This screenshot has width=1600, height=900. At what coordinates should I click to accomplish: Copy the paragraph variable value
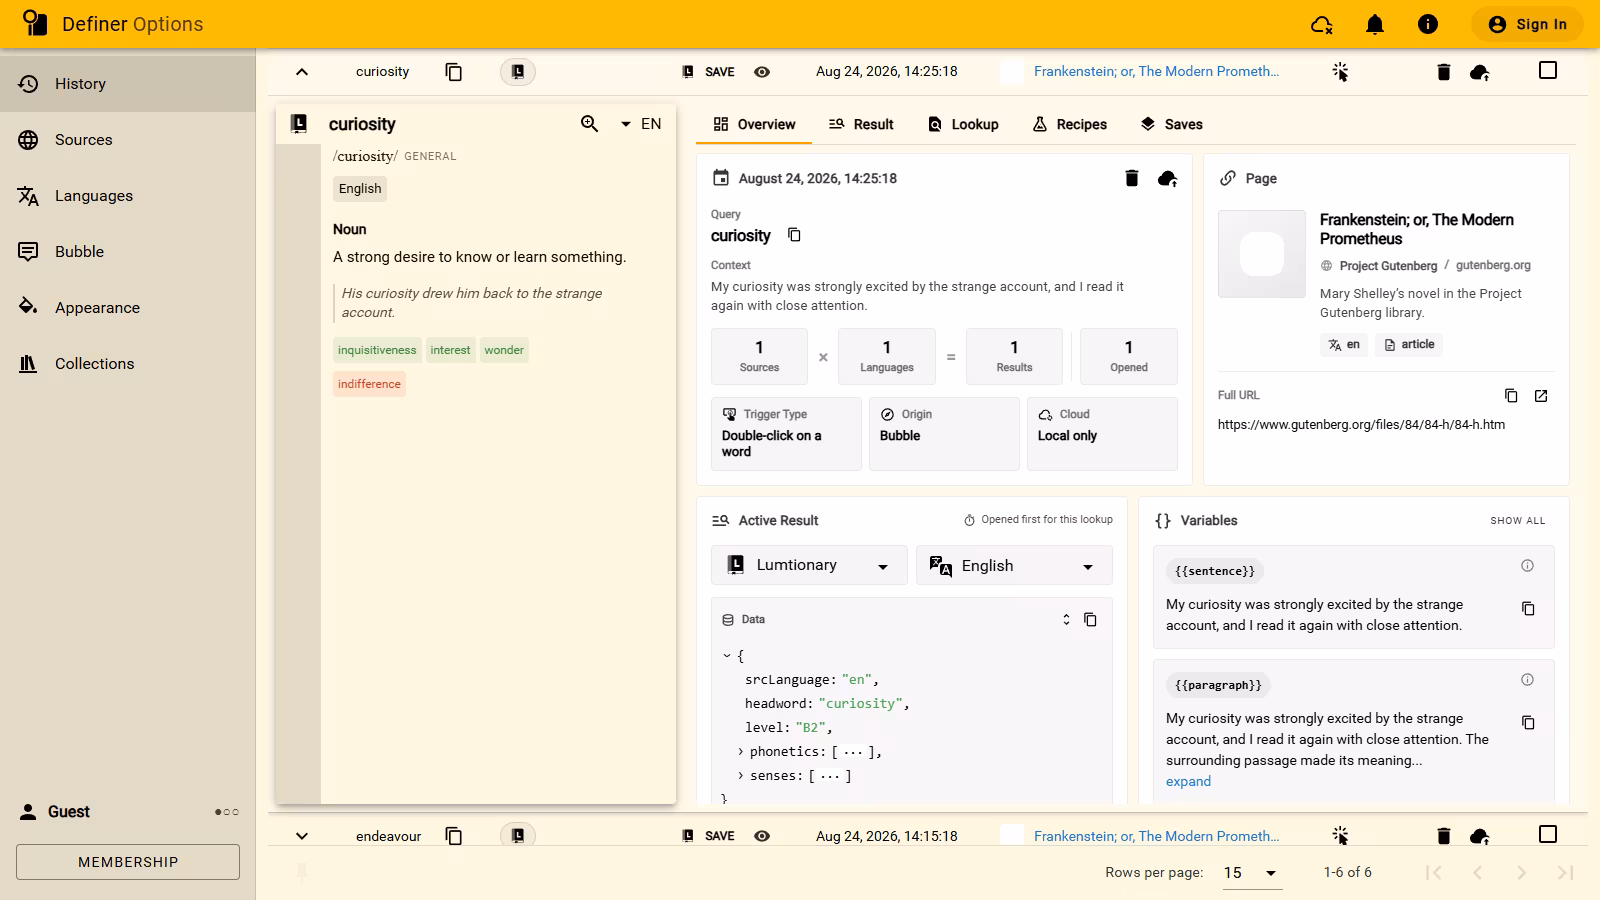[x=1528, y=722]
